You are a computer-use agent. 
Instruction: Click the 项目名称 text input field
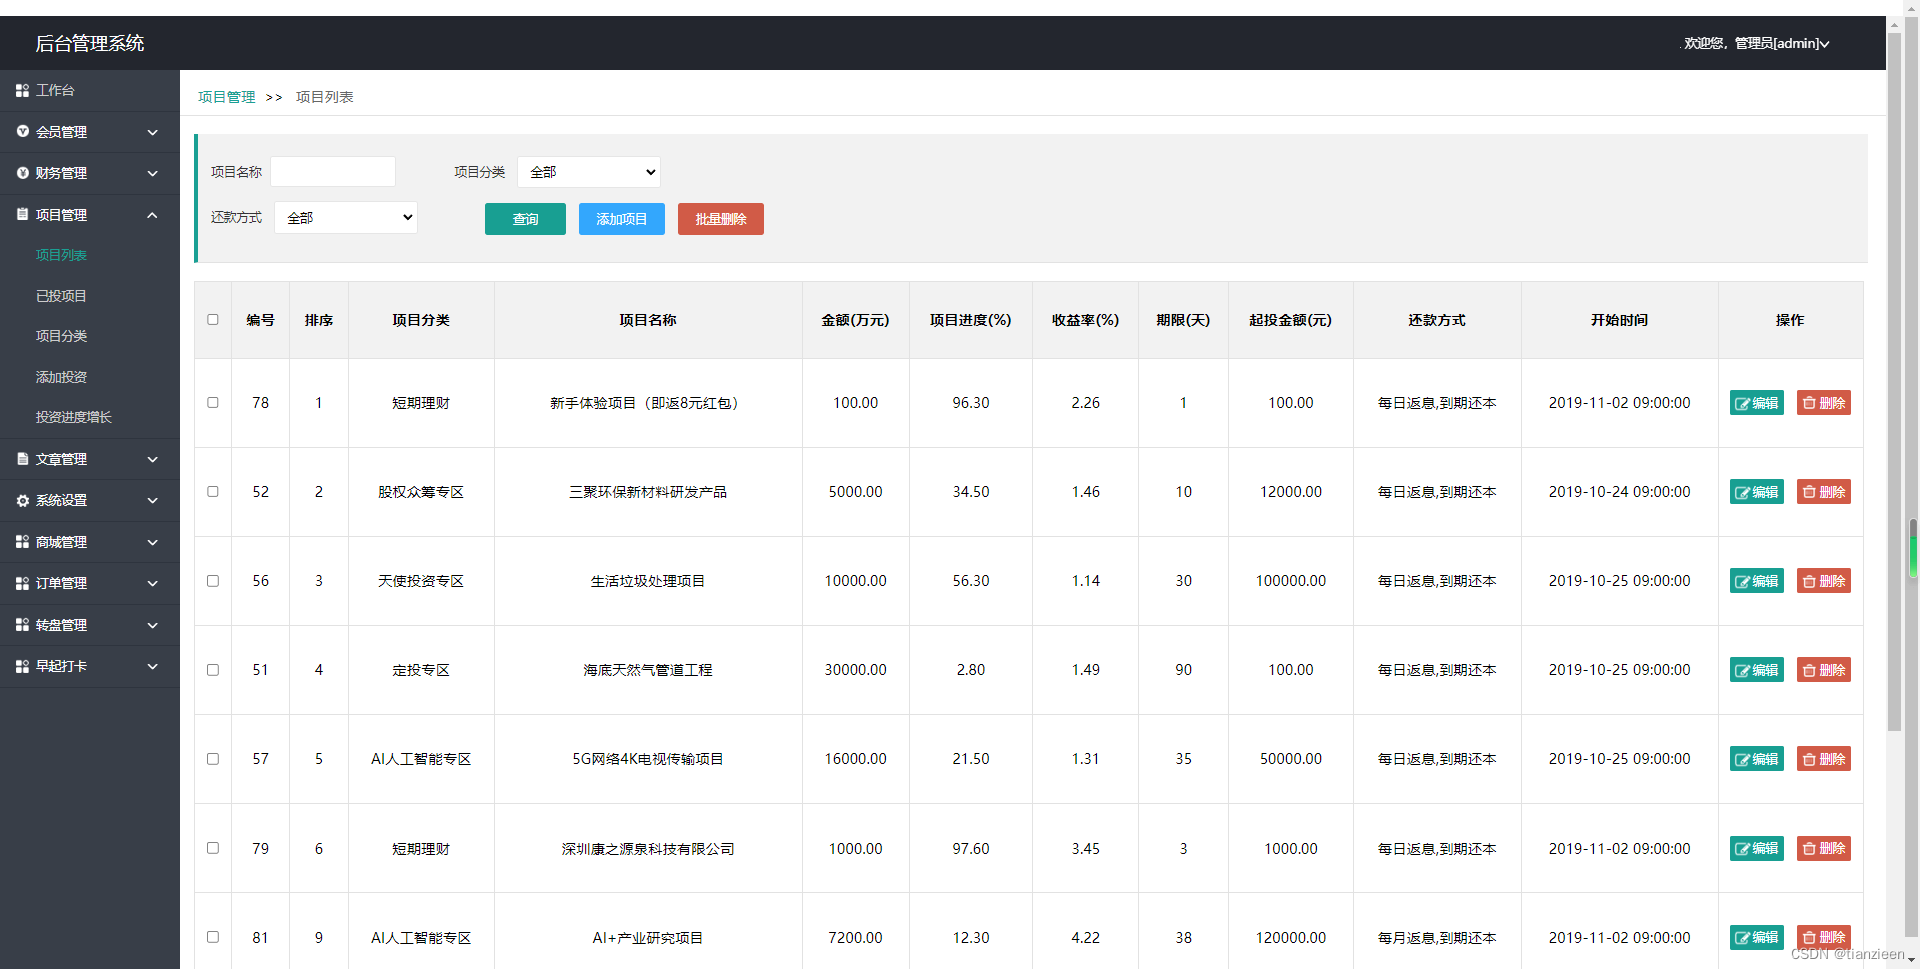(333, 171)
